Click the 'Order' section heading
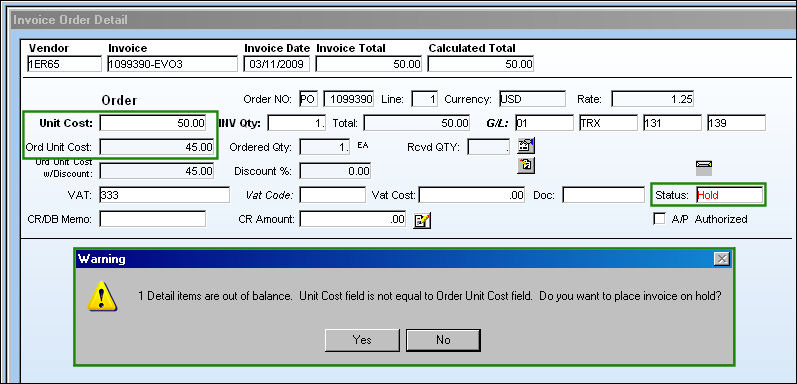This screenshot has height=384, width=797. (x=119, y=100)
